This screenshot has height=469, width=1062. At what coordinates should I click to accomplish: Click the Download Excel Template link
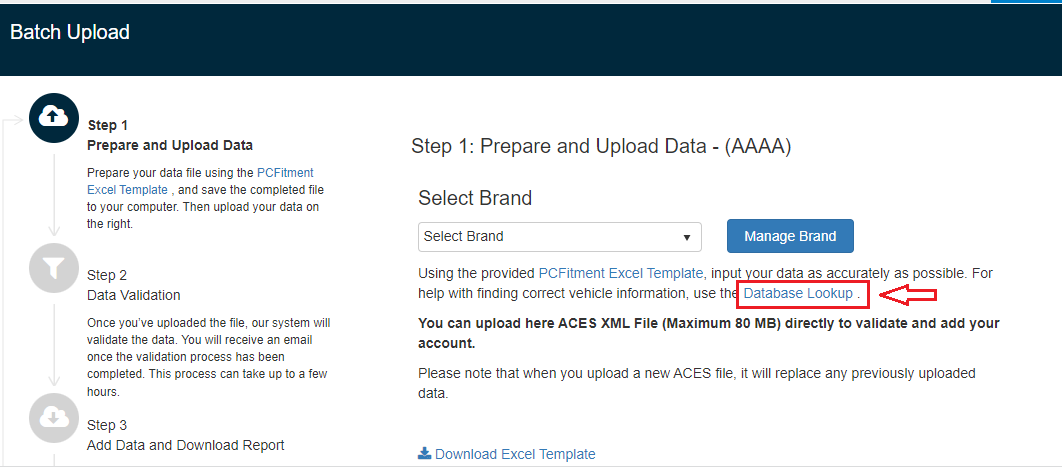point(515,454)
